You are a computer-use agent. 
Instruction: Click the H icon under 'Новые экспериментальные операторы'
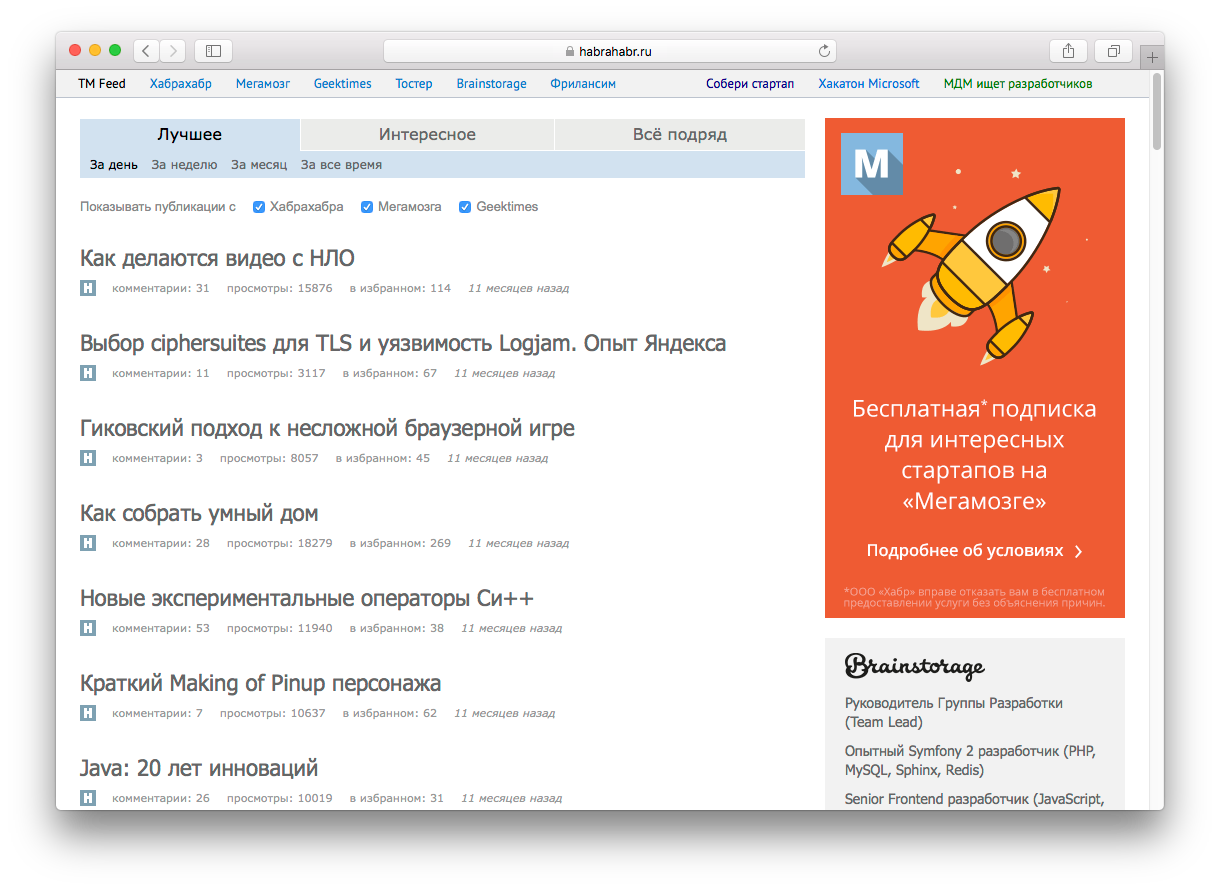click(x=88, y=628)
